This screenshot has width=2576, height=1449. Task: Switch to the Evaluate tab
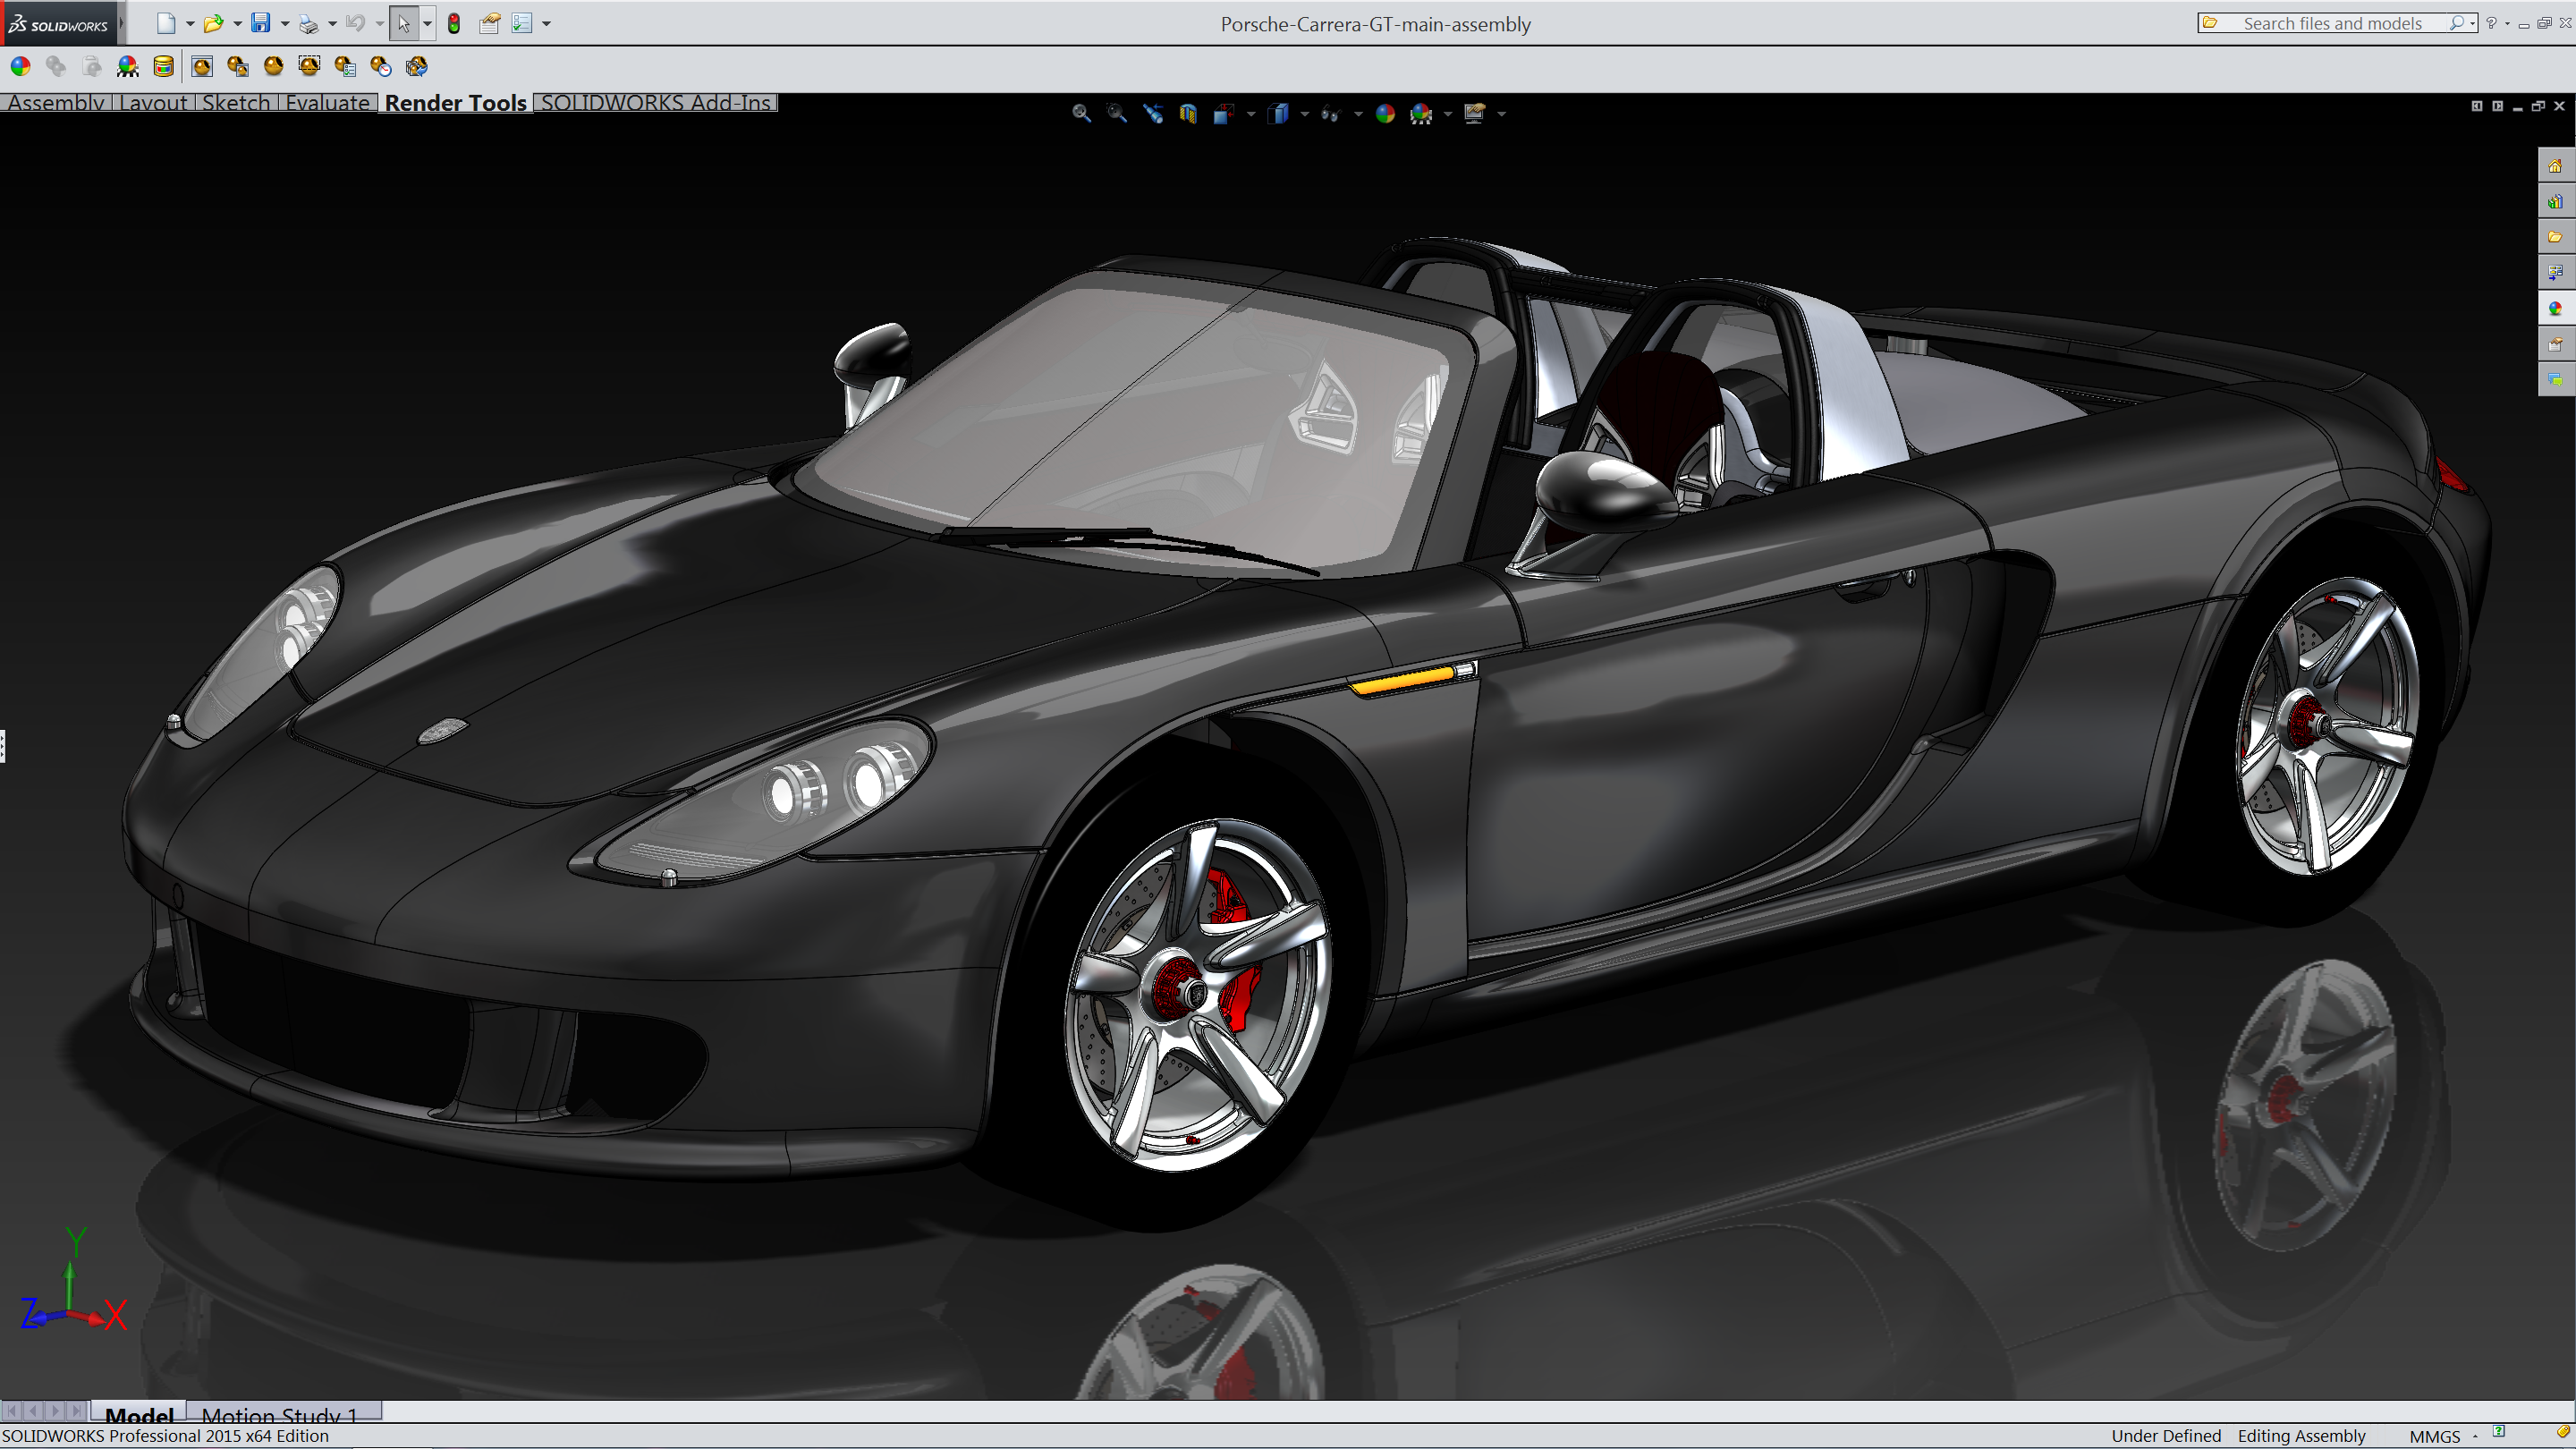[x=327, y=102]
